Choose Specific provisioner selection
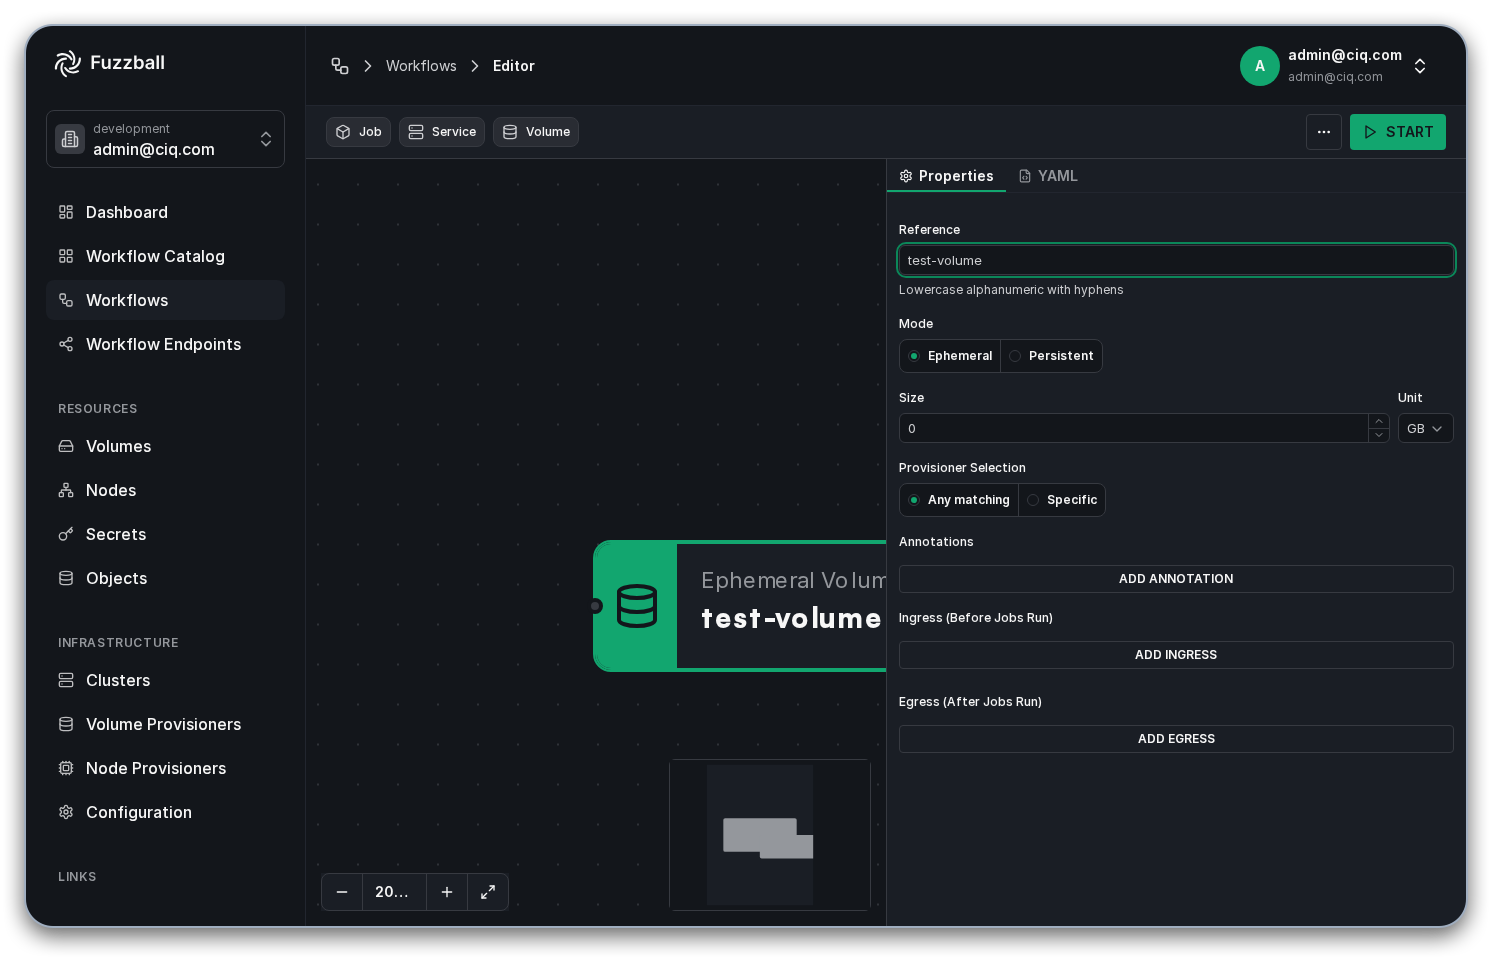This screenshot has height=960, width=1492. (1062, 500)
